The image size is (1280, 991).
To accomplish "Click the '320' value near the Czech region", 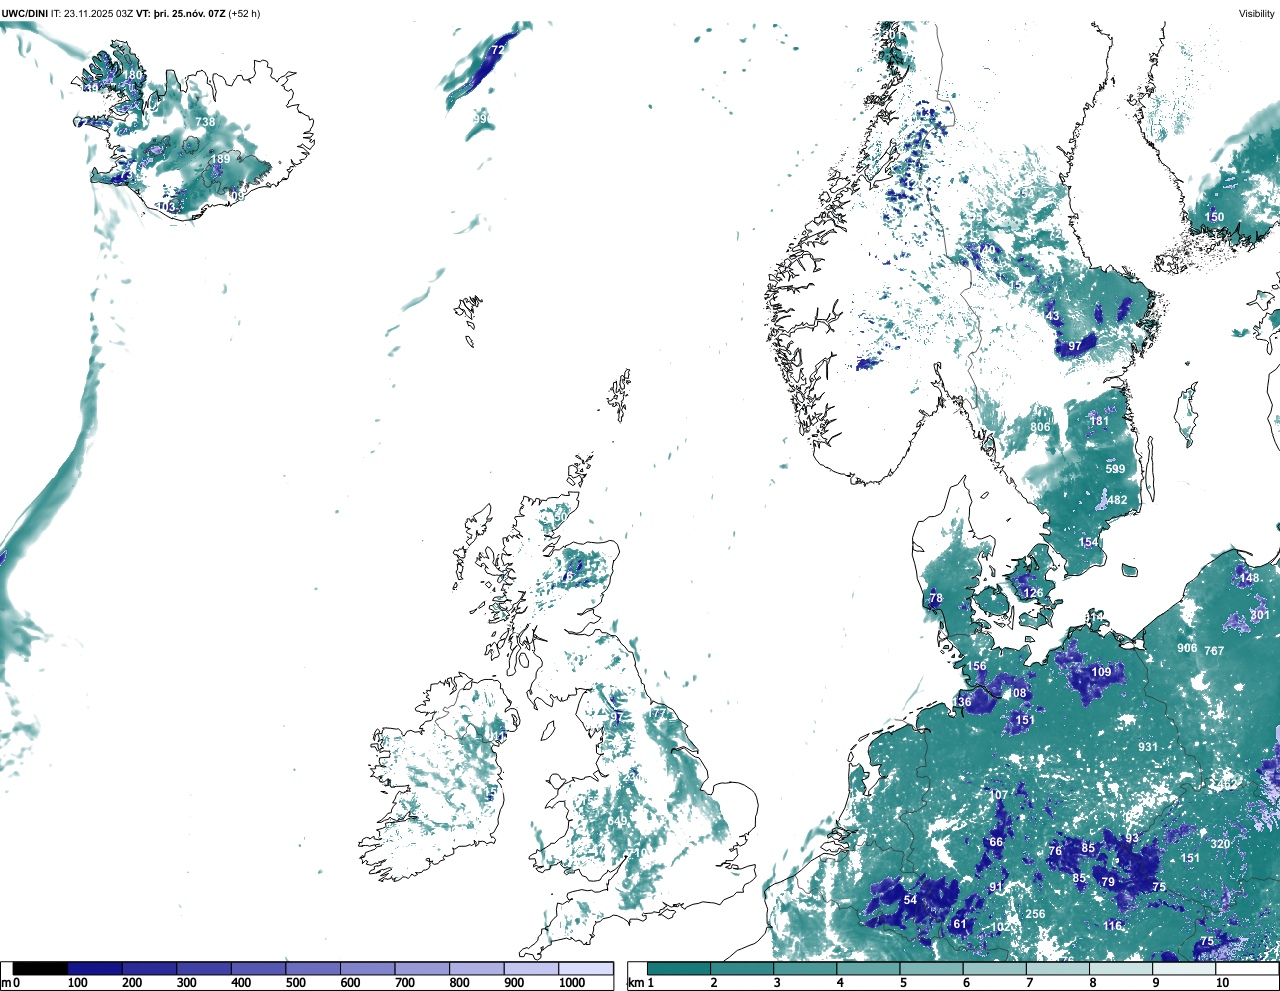I will point(1220,844).
